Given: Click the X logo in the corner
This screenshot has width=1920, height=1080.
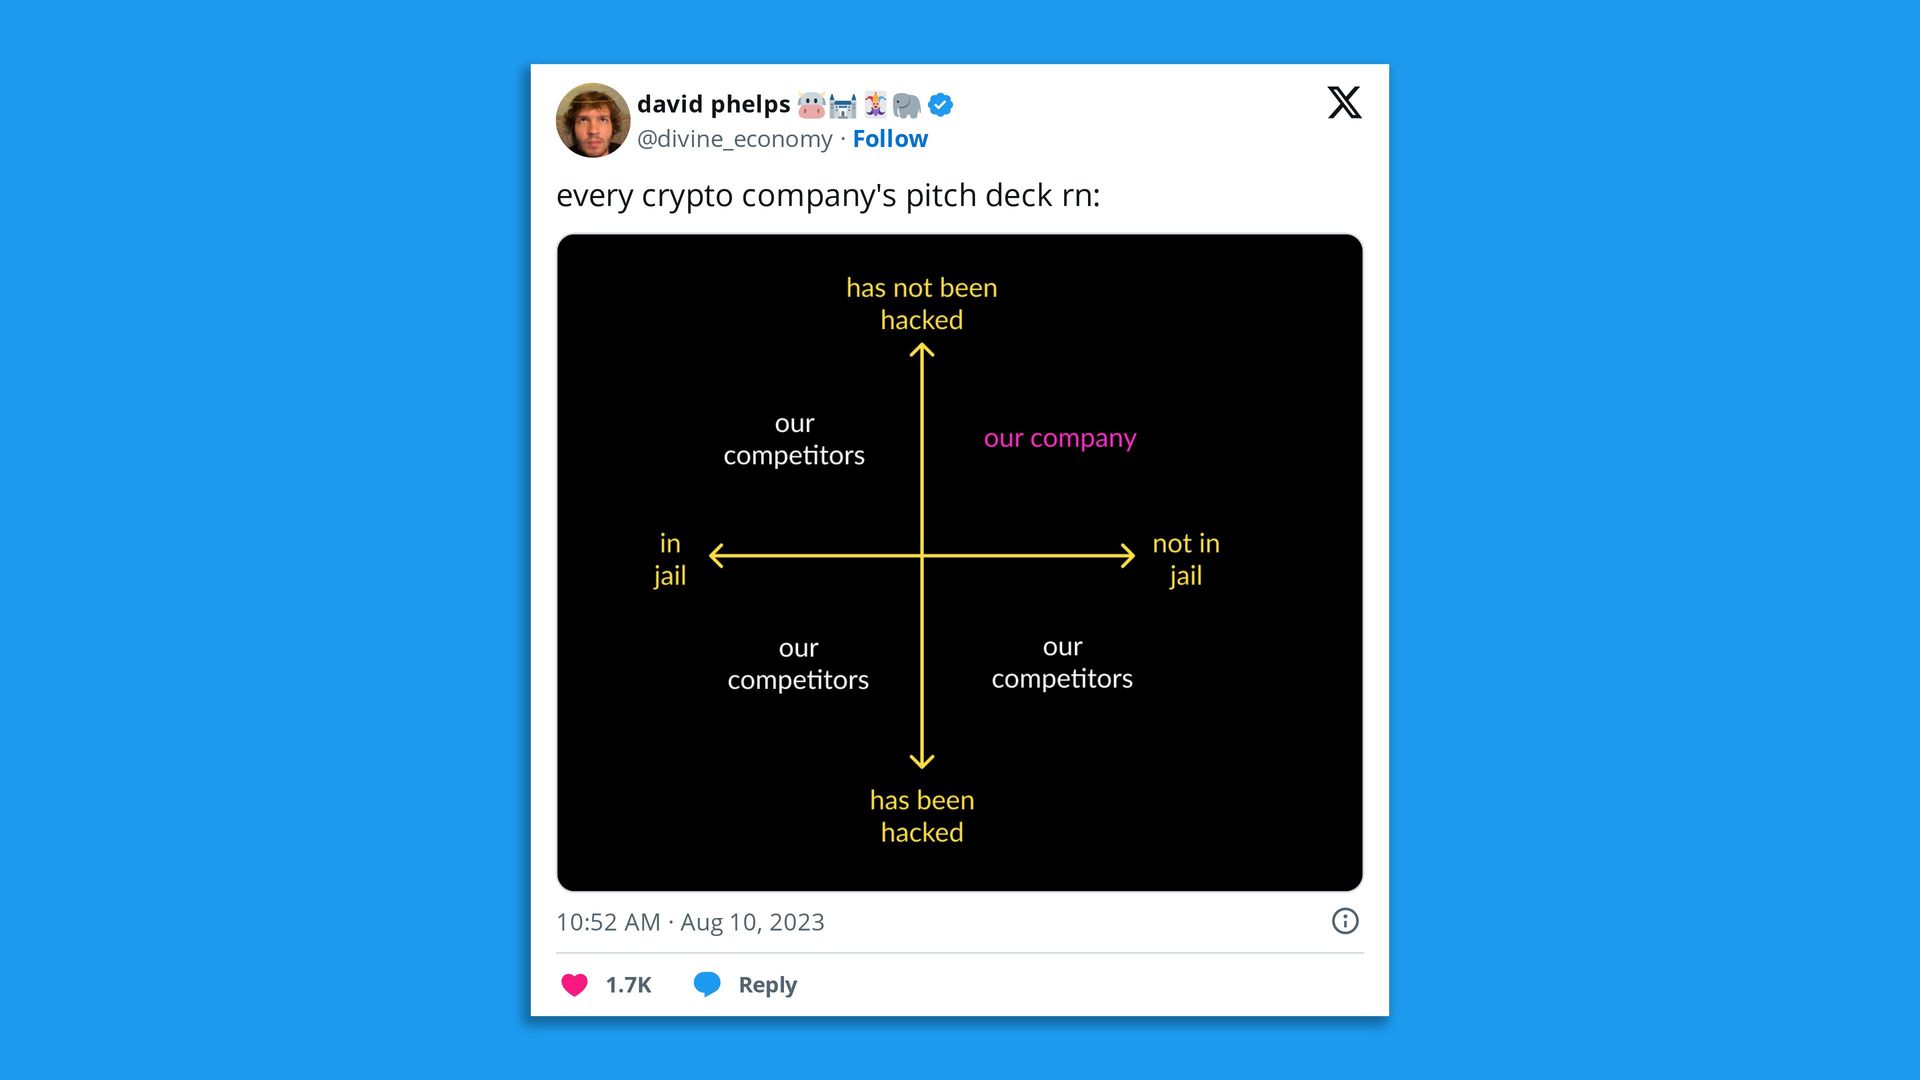Looking at the screenshot, I should (1344, 103).
